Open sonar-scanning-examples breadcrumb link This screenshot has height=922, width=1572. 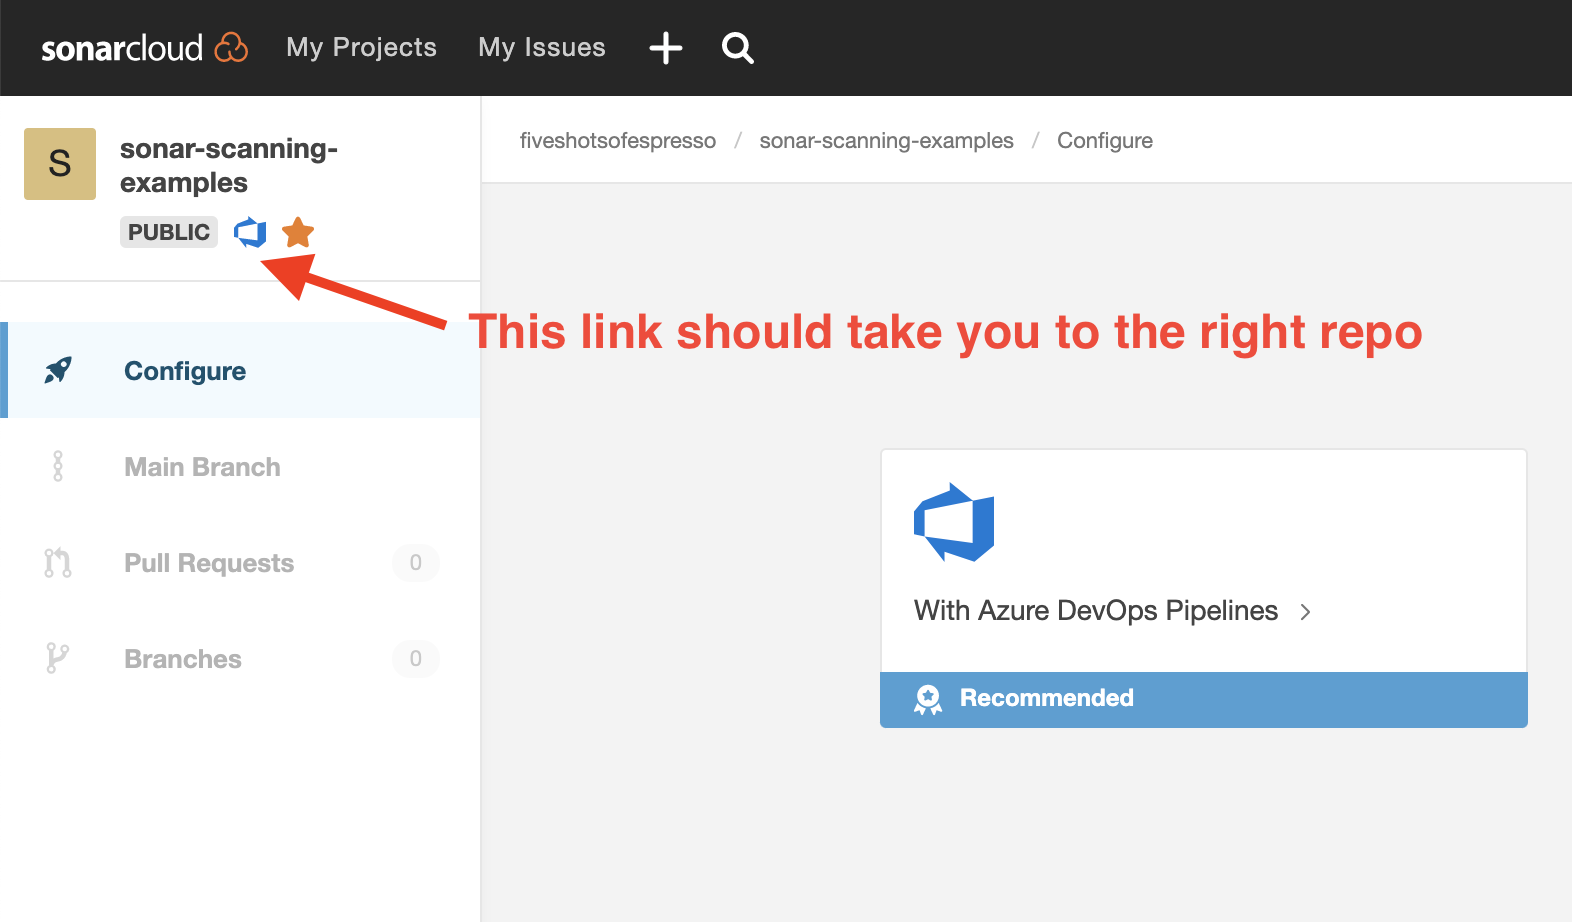click(x=886, y=141)
